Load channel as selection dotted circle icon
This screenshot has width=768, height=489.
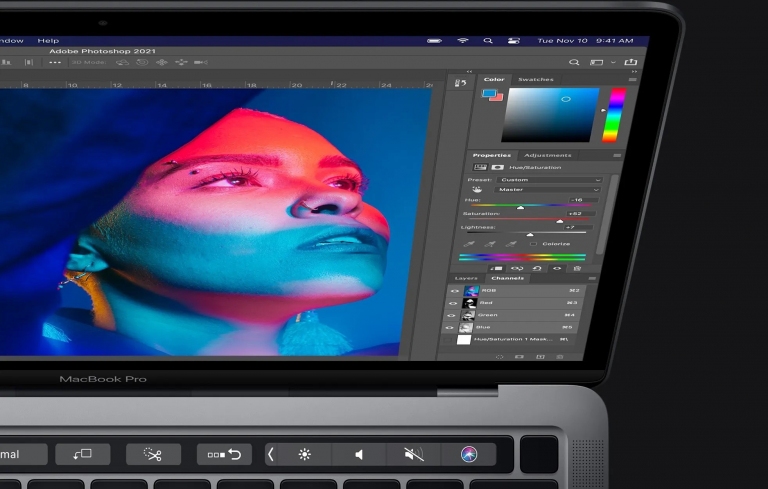(499, 357)
